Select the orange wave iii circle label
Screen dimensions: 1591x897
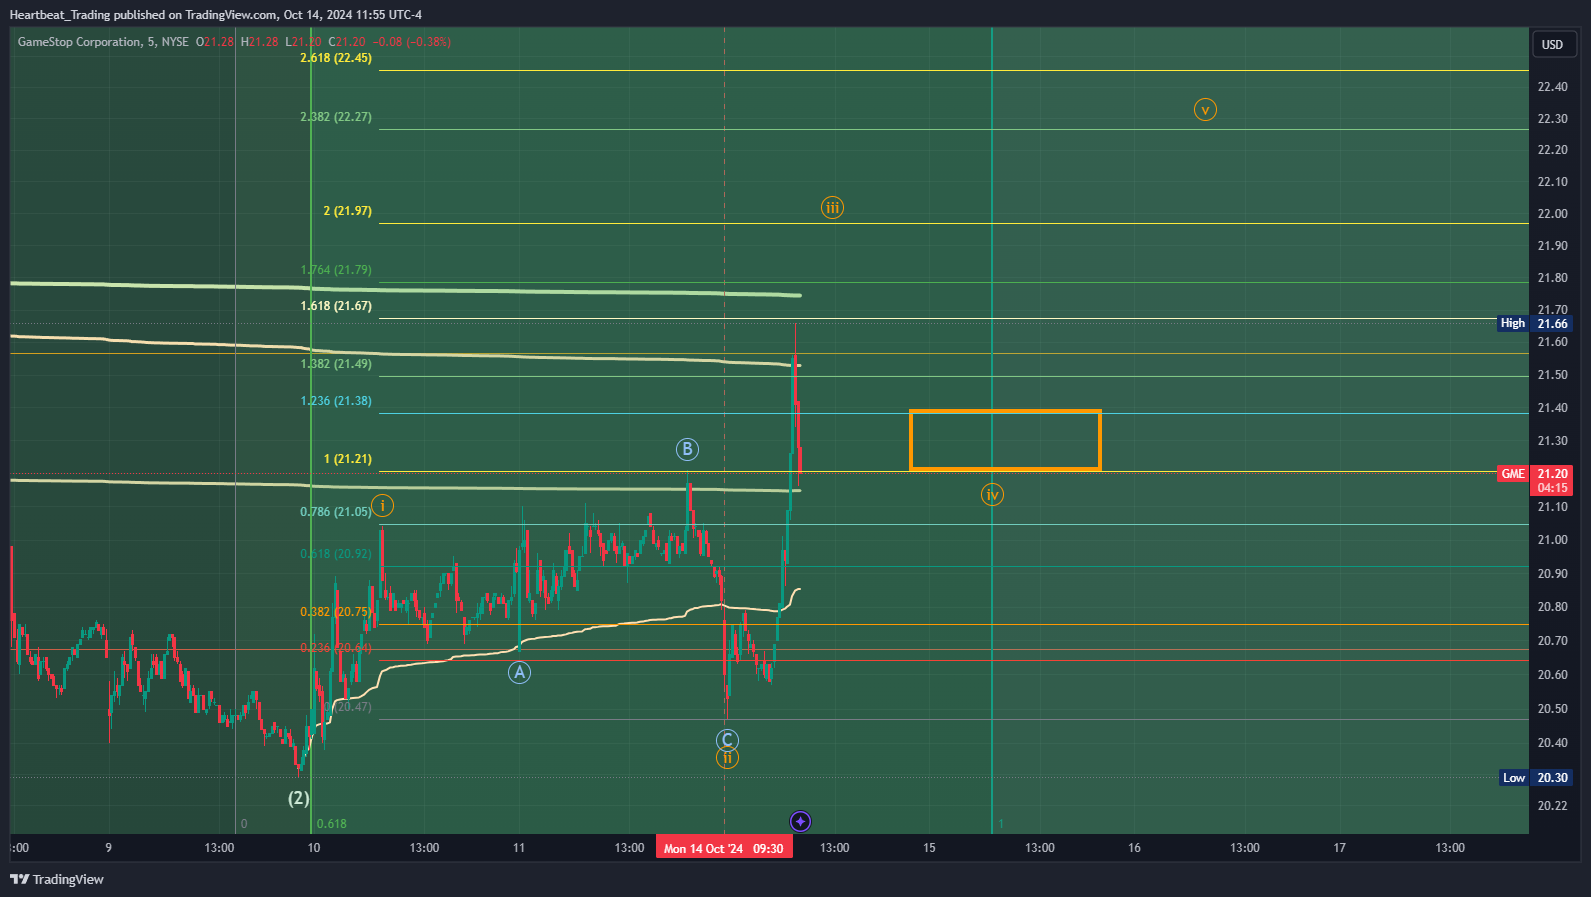pos(832,208)
